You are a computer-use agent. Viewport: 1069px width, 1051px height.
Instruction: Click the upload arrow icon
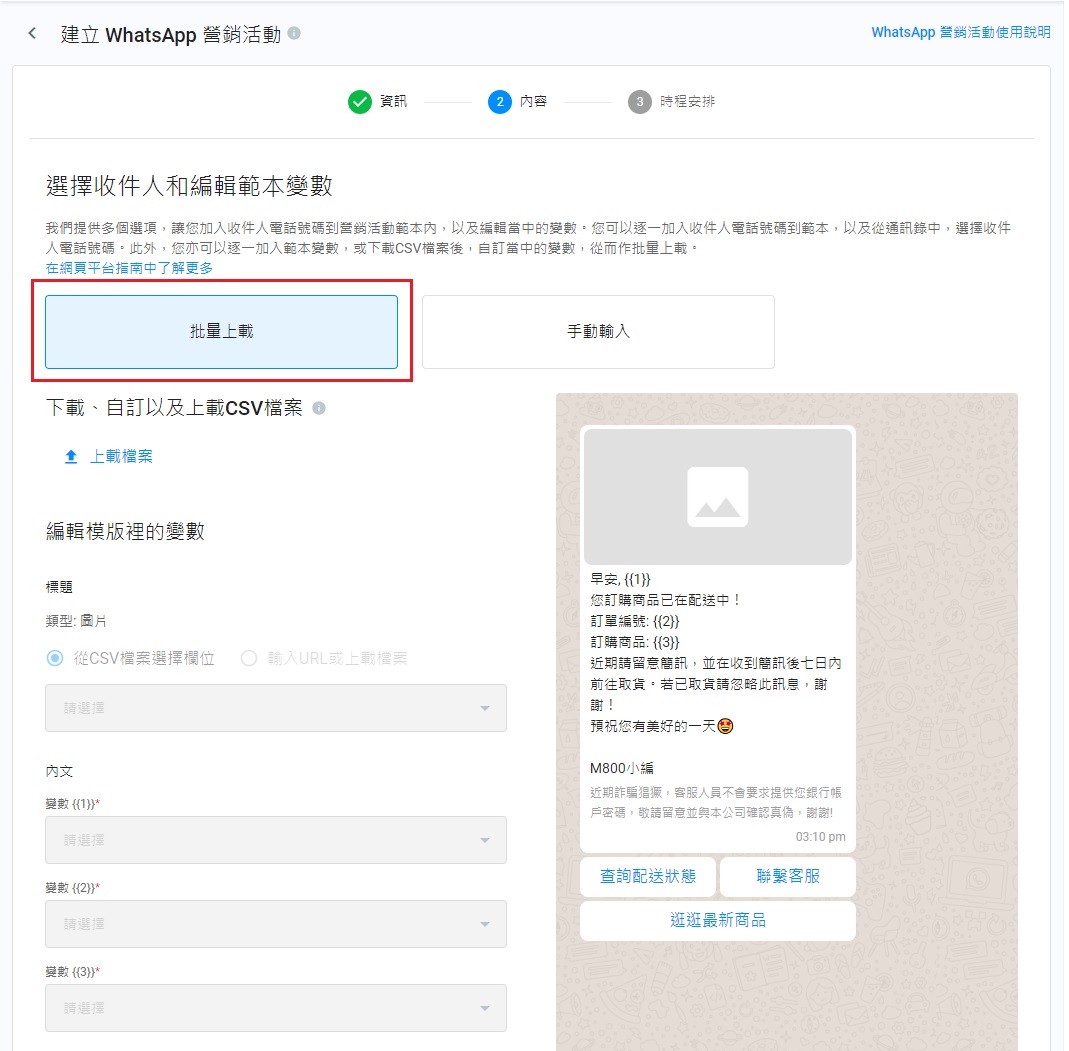(71, 457)
